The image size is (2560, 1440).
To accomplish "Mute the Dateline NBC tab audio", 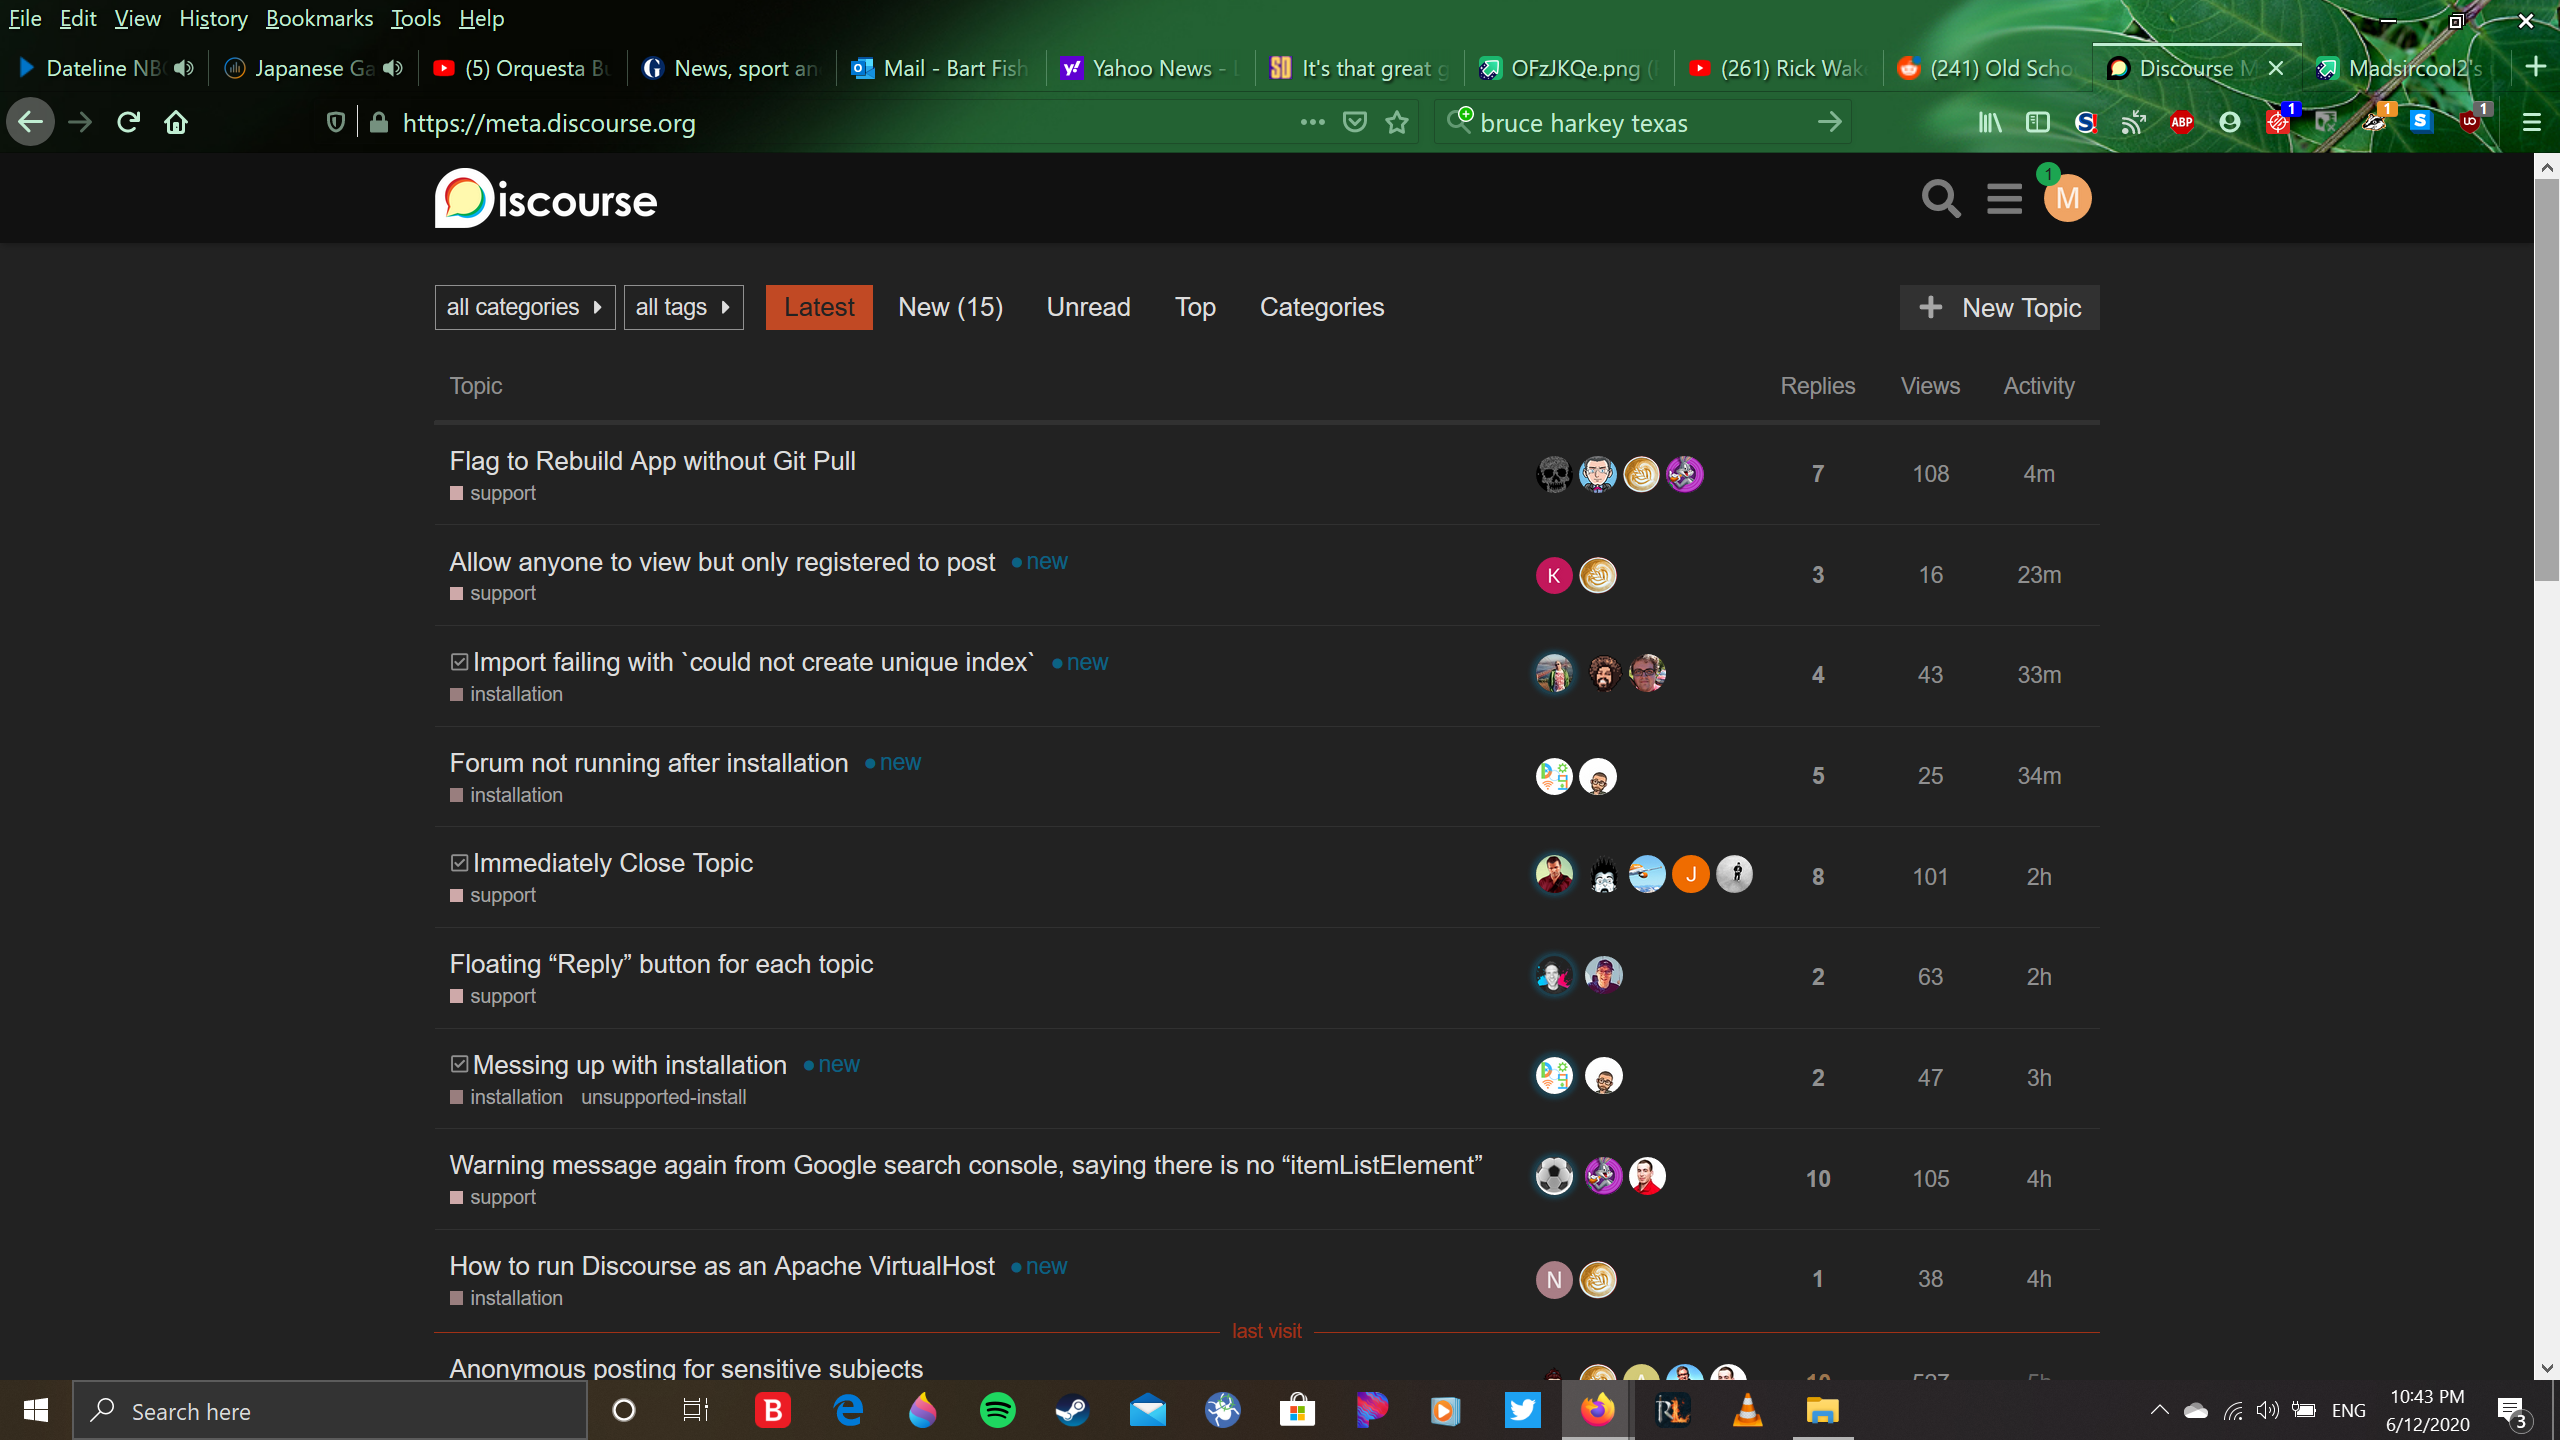I will [184, 68].
